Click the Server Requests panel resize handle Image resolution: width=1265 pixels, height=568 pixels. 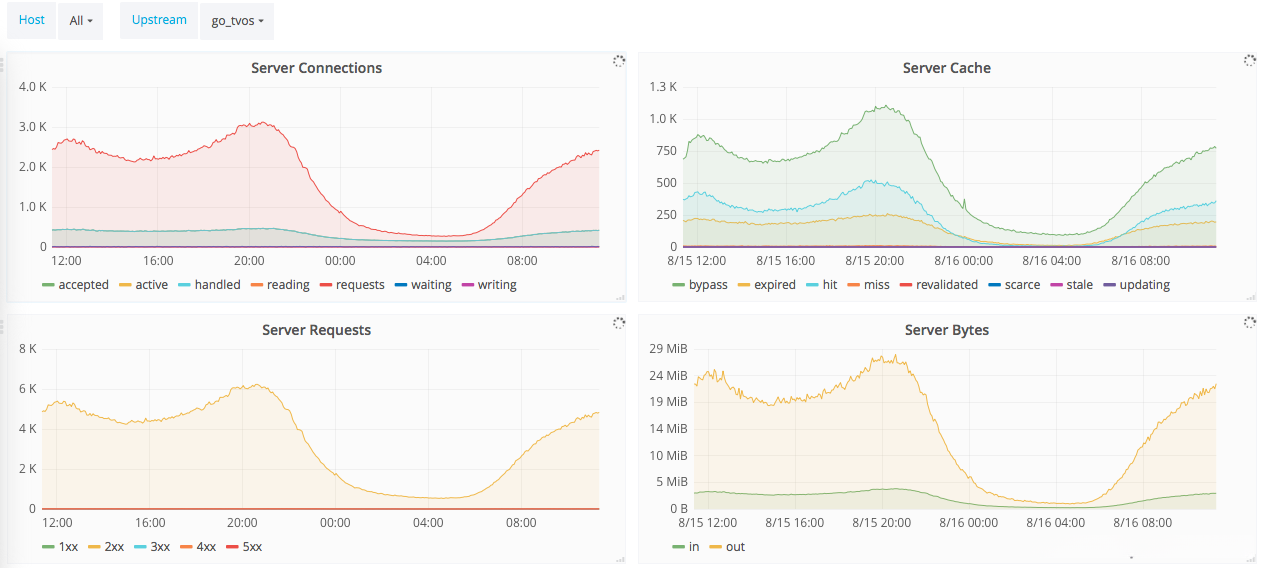[x=621, y=559]
